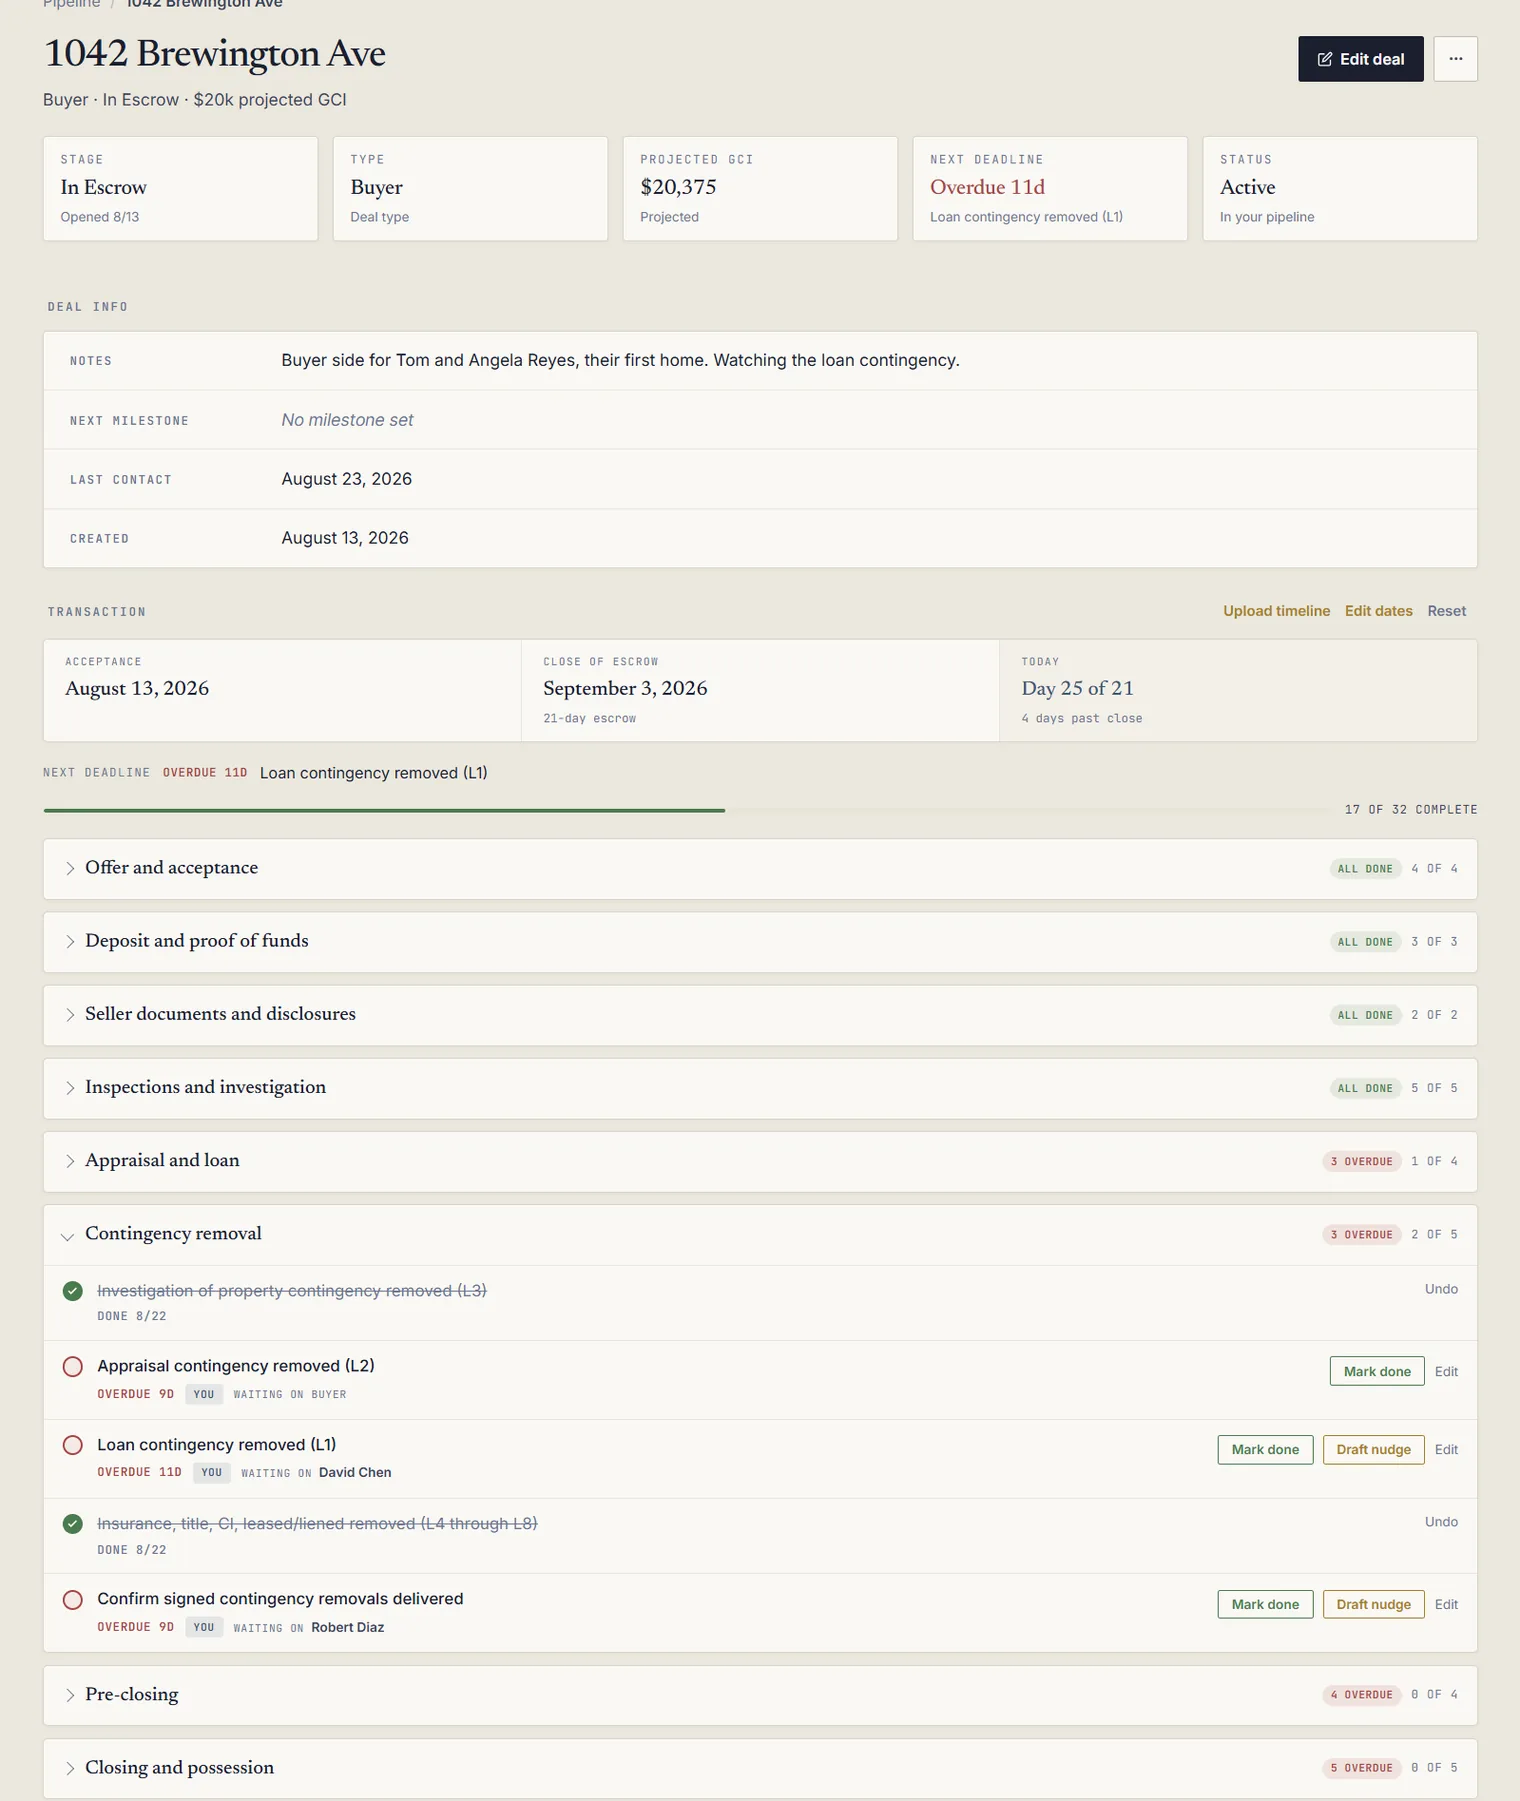Draft nudge for Confirm signed contingency removals
Screen dimensions: 1520x1801
pyautogui.click(x=1373, y=1604)
